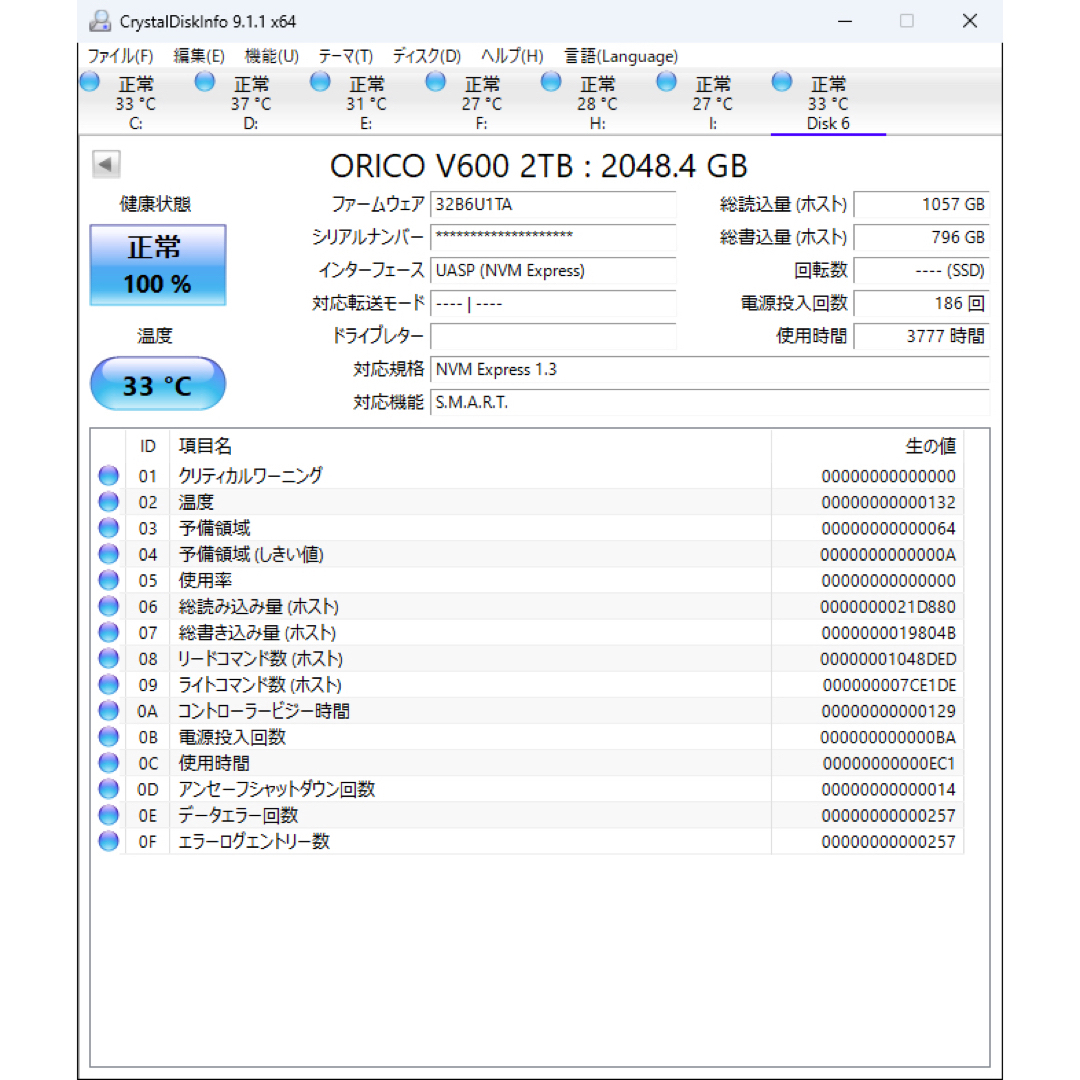Open the 編集(E) menu
The height and width of the screenshot is (1080, 1080).
199,56
